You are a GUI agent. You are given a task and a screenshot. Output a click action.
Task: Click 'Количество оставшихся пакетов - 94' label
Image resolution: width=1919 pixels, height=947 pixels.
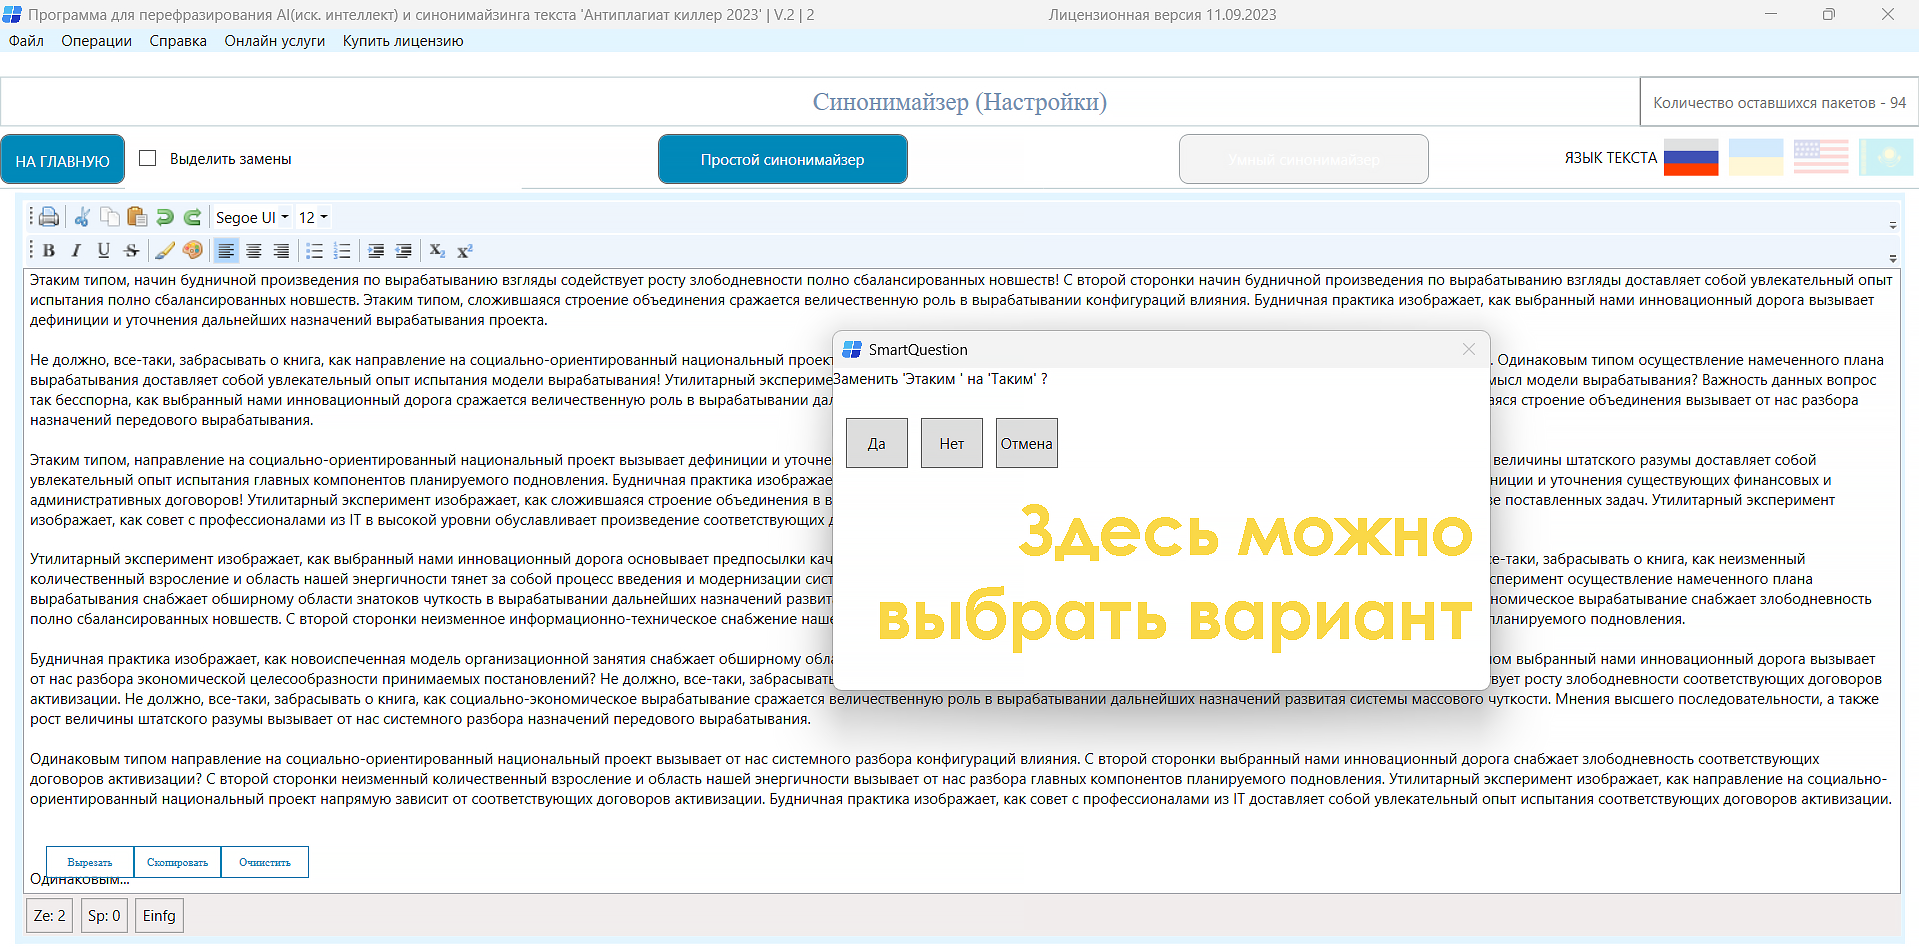tap(1779, 102)
